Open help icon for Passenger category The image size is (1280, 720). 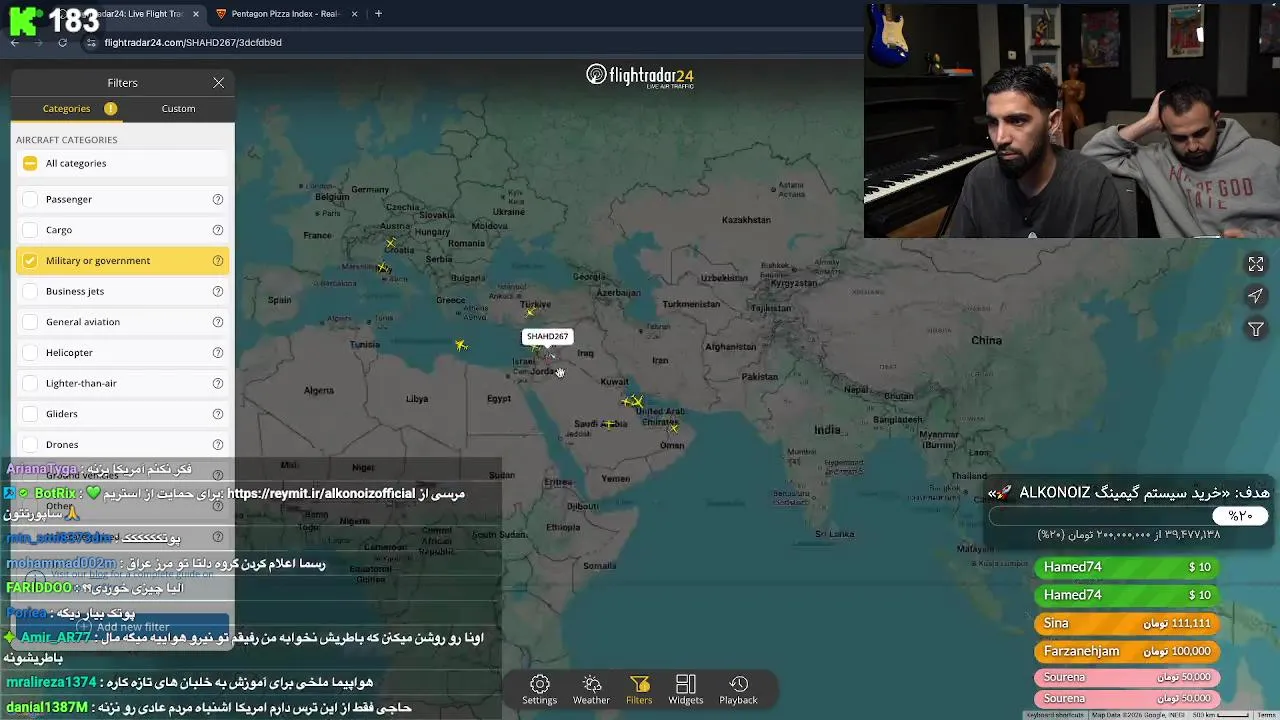(217, 199)
